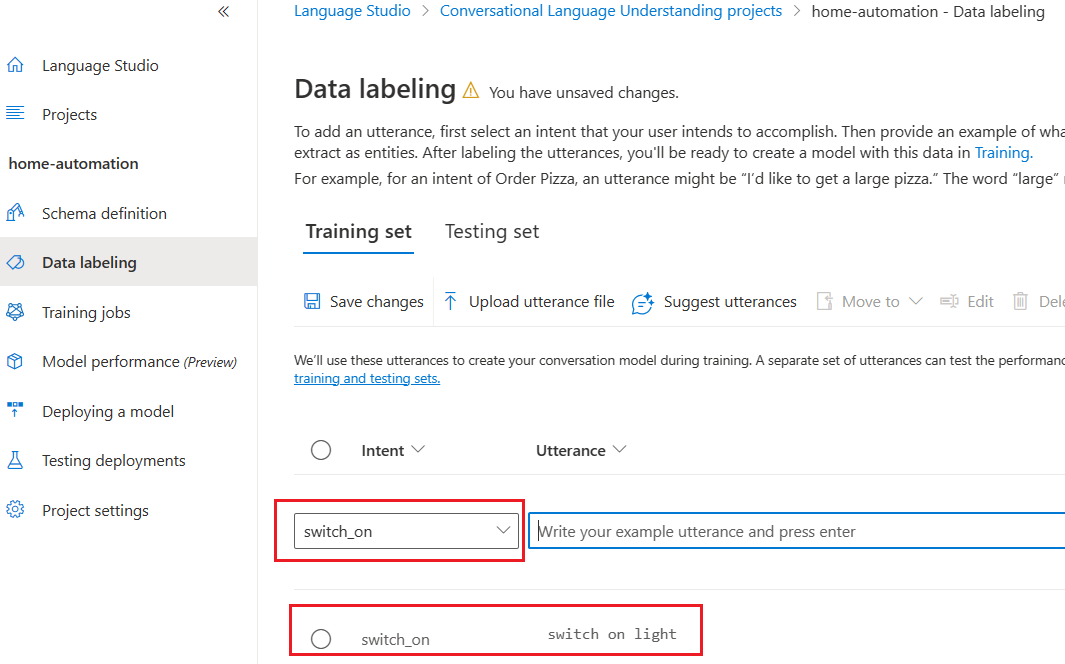Screen dimensions: 1065x664
Task: Switch to the Testing set tab
Action: (492, 232)
